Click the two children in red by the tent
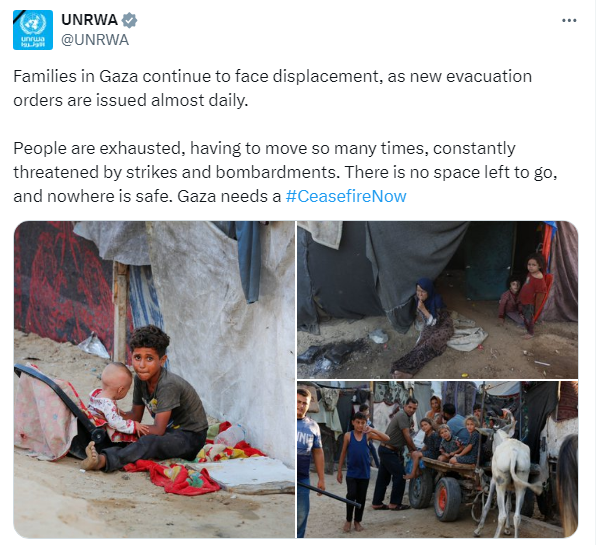 [523, 297]
